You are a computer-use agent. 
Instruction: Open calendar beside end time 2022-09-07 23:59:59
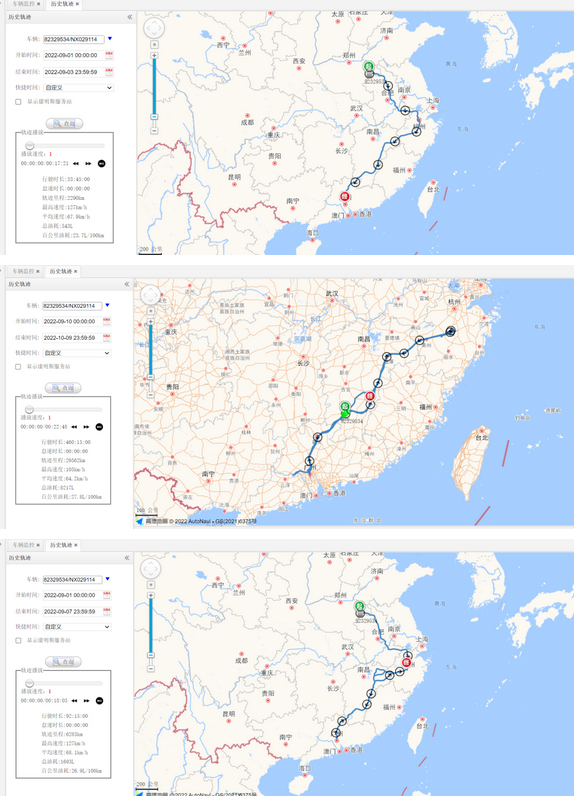point(107,612)
